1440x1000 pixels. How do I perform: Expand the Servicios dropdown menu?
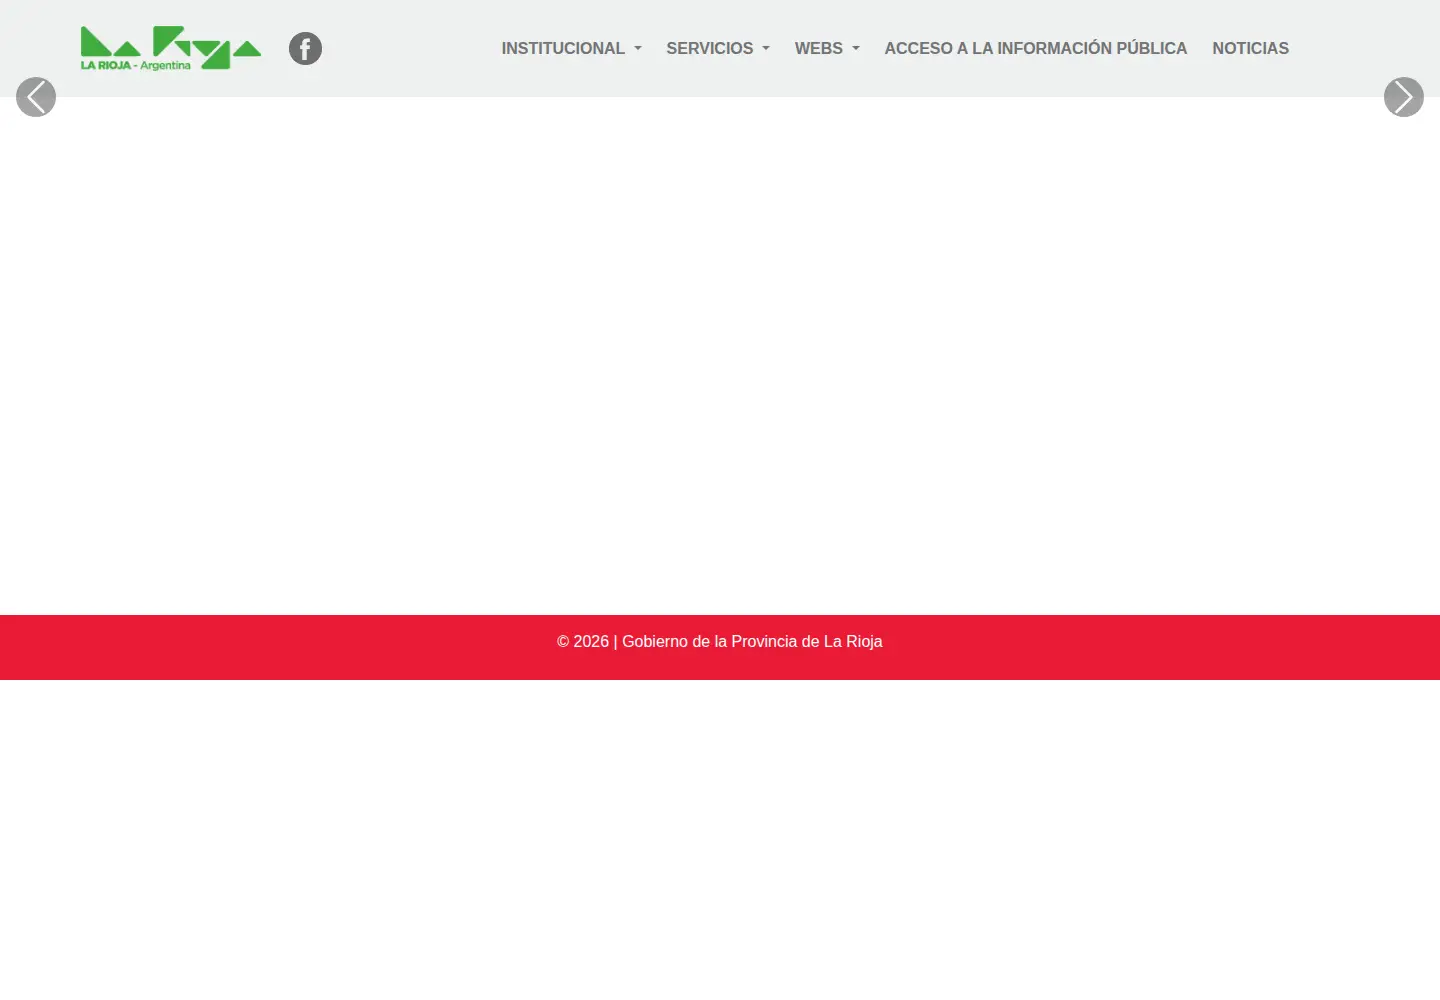point(718,48)
